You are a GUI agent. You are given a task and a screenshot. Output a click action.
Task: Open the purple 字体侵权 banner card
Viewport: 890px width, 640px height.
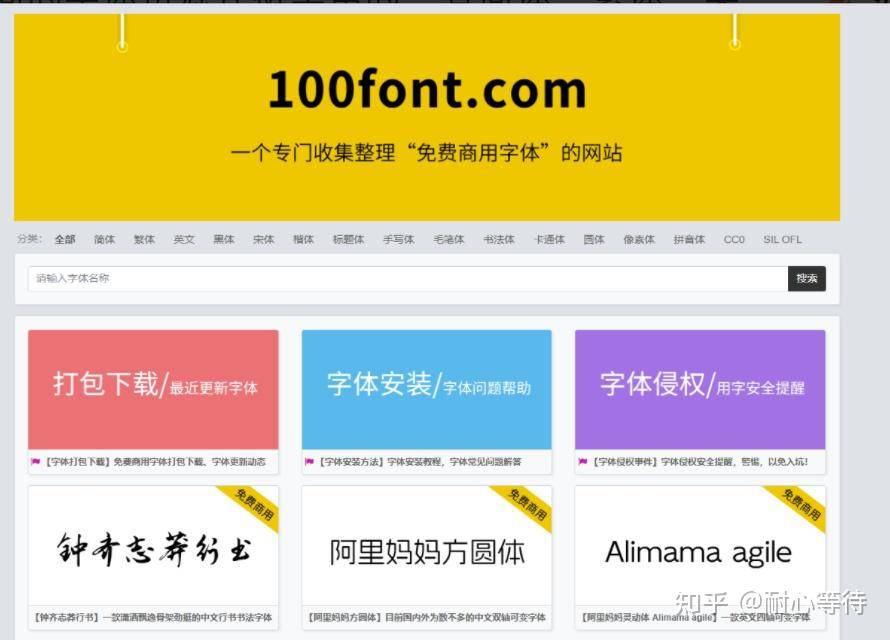click(700, 389)
